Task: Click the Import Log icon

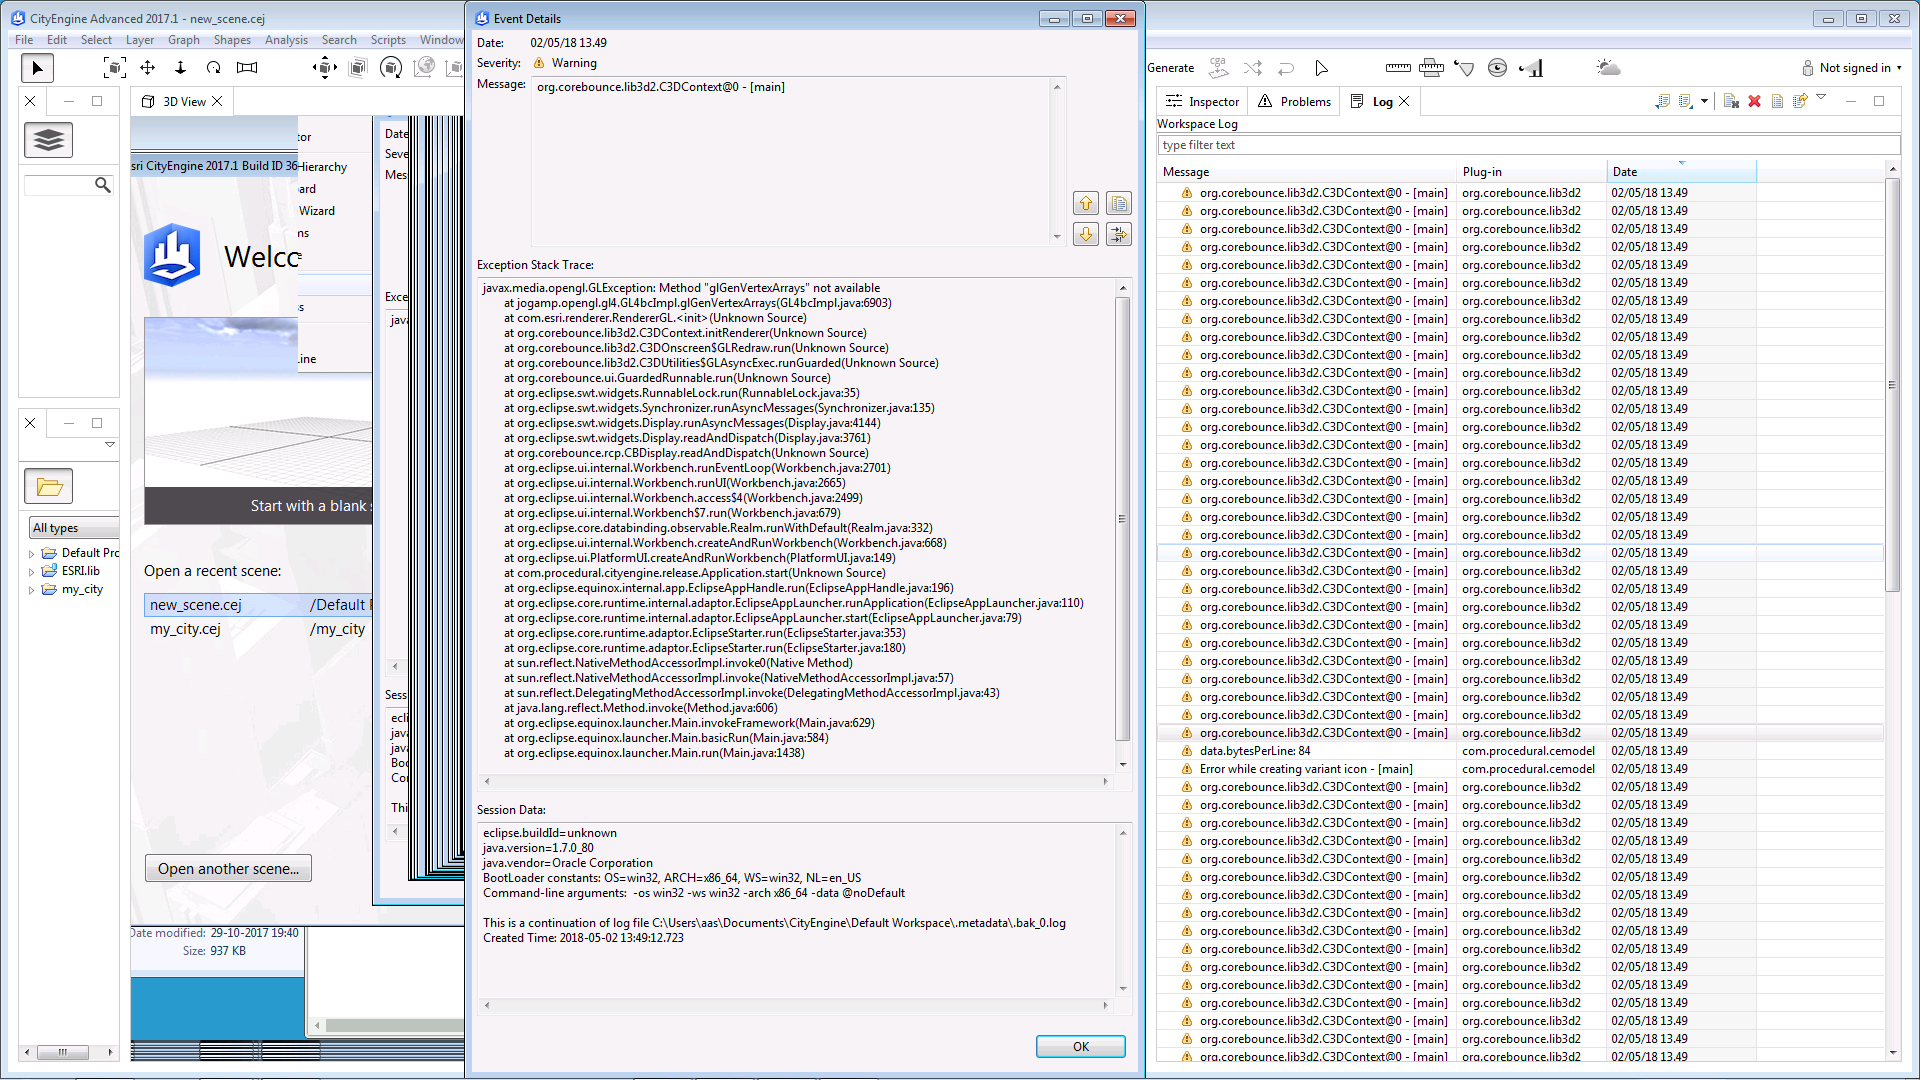Action: coord(1686,101)
